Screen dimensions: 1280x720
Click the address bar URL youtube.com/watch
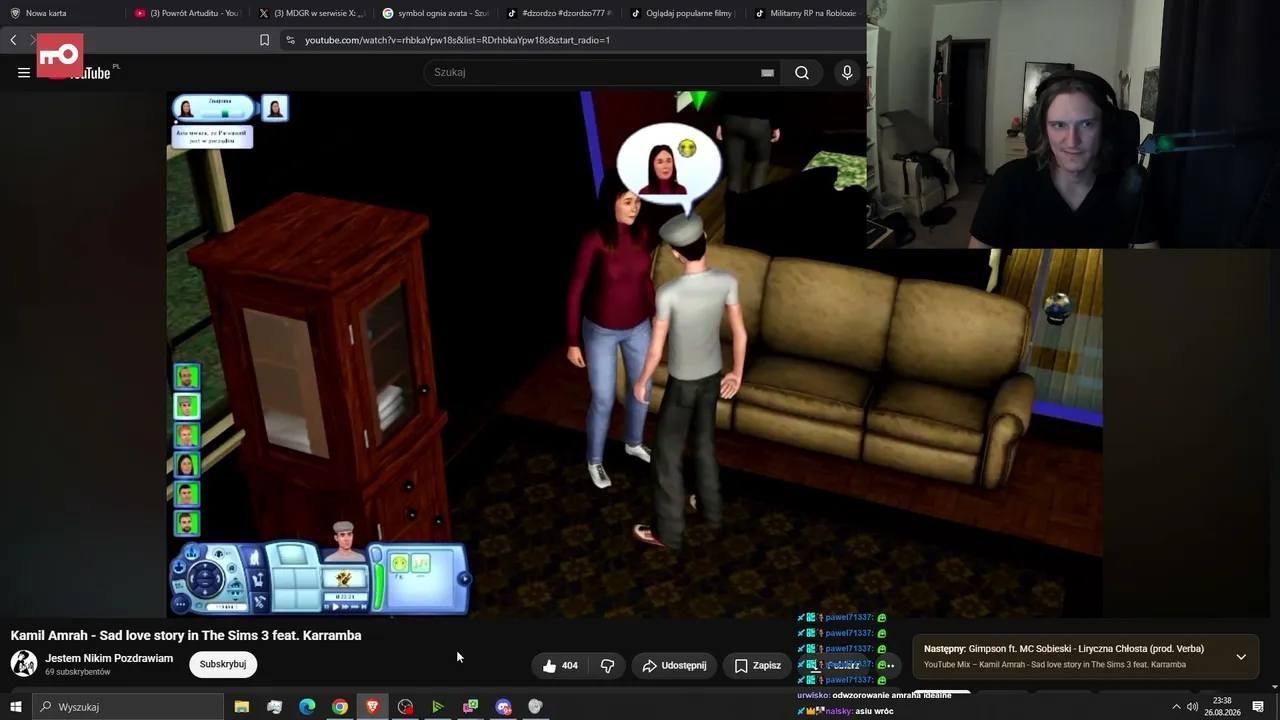tap(457, 40)
